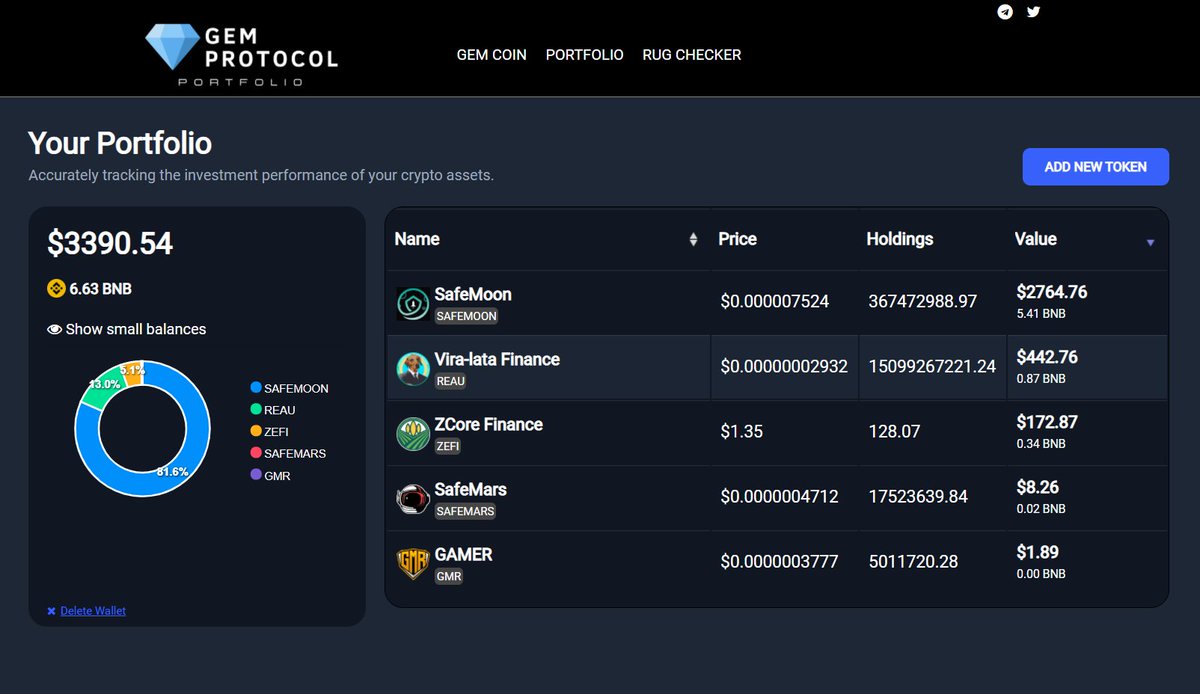Toggle GMR purple legend swatch
Viewport: 1200px width, 694px height.
click(x=256, y=476)
